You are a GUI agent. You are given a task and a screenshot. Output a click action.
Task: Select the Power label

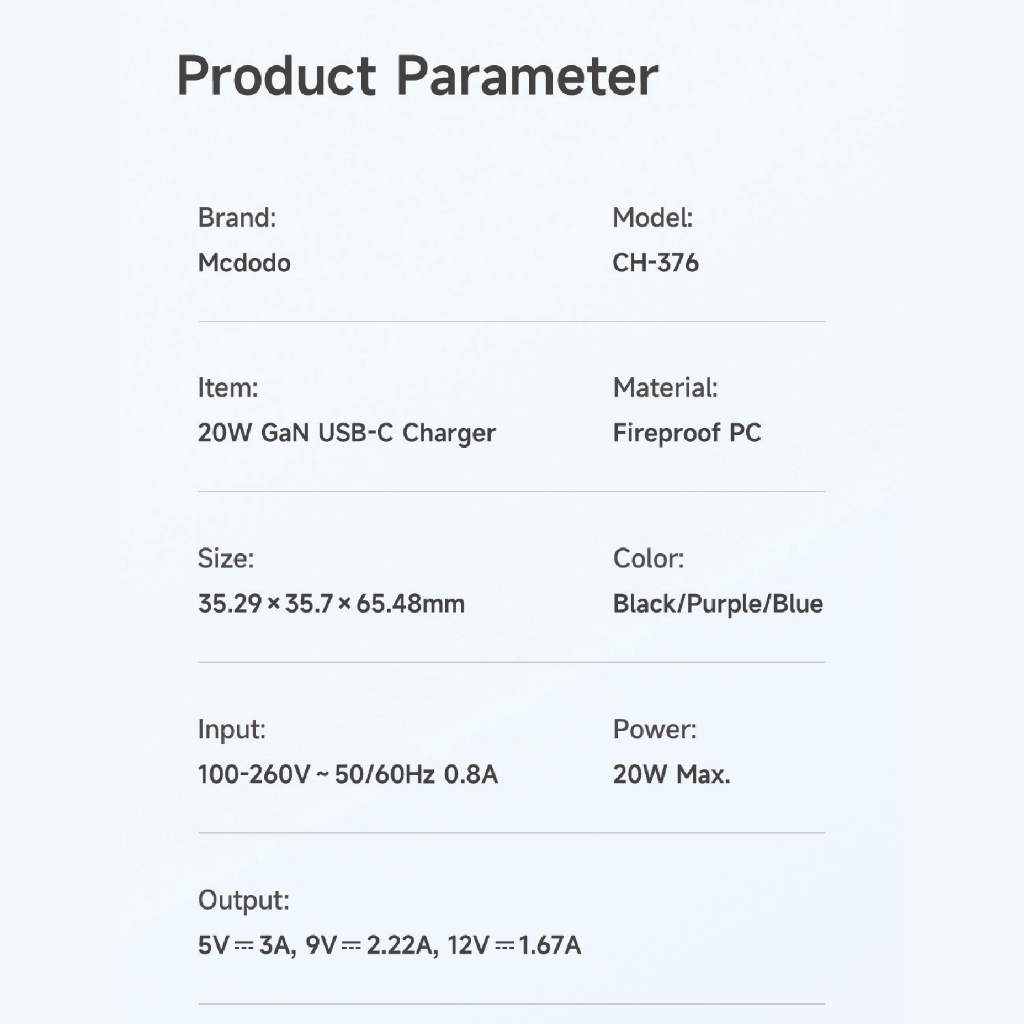click(x=654, y=729)
